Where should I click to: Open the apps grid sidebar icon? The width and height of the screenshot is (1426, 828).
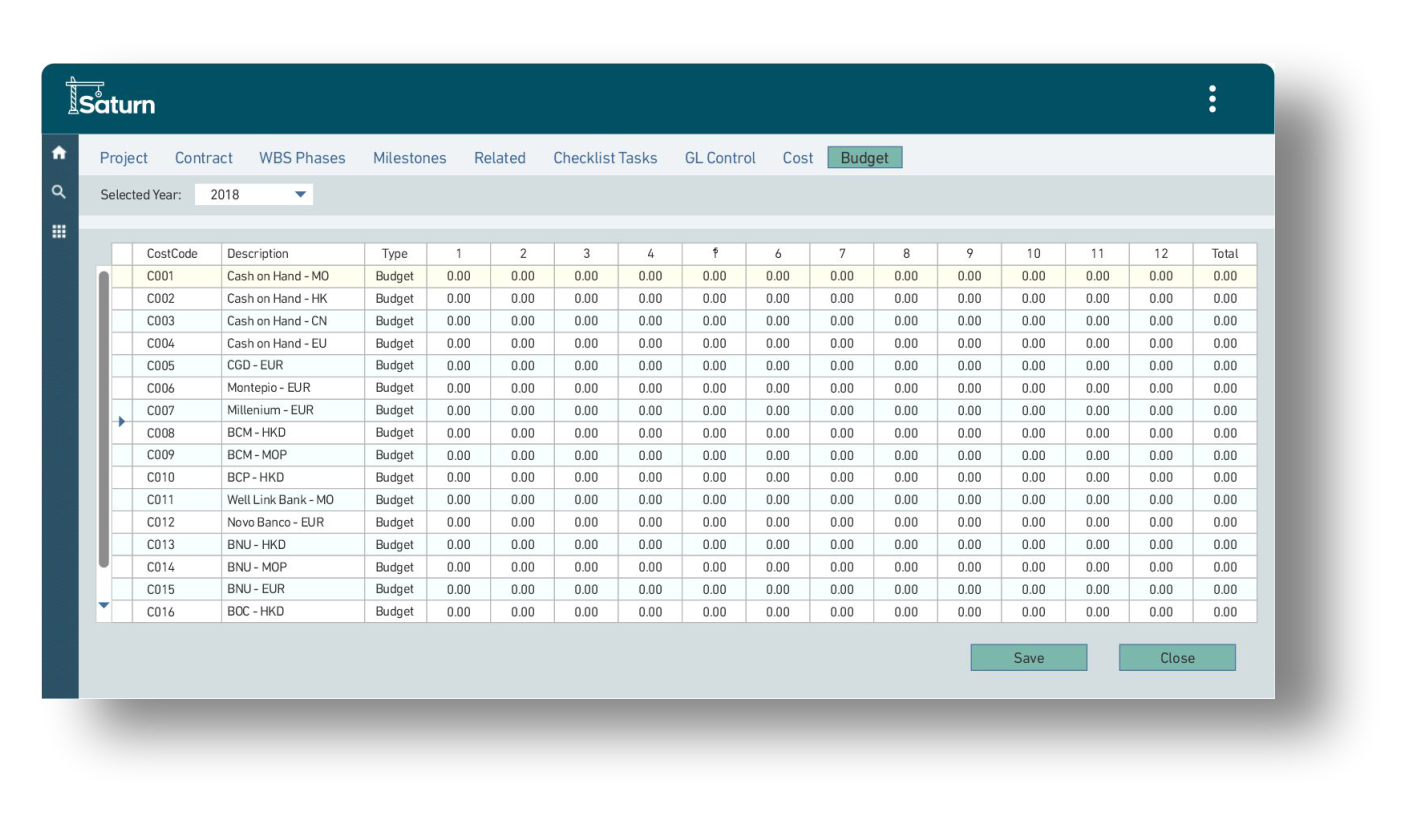(x=59, y=231)
